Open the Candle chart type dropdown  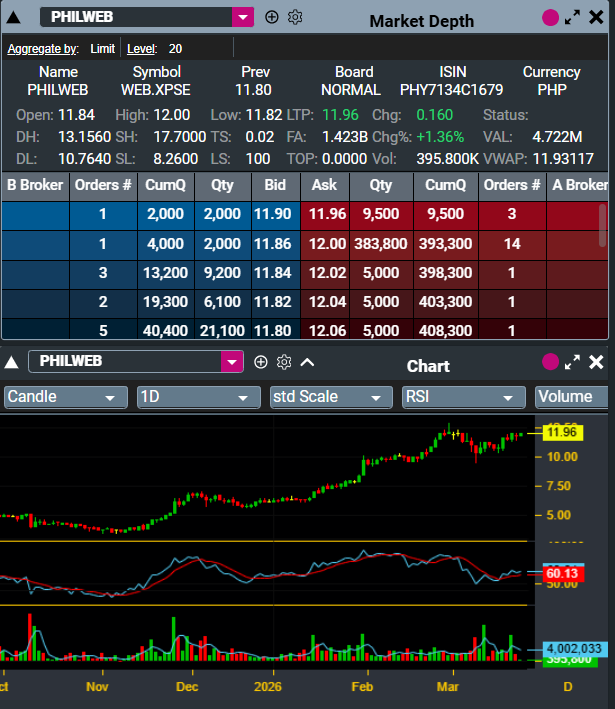66,397
